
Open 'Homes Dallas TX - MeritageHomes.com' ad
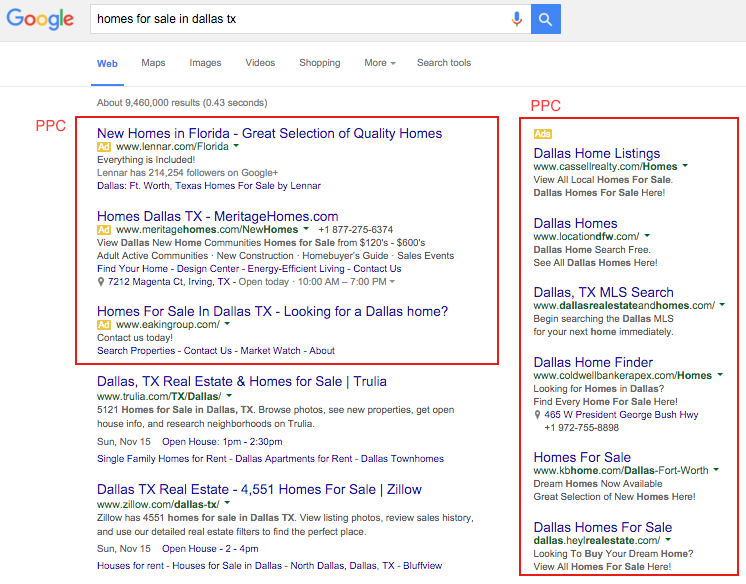[217, 217]
